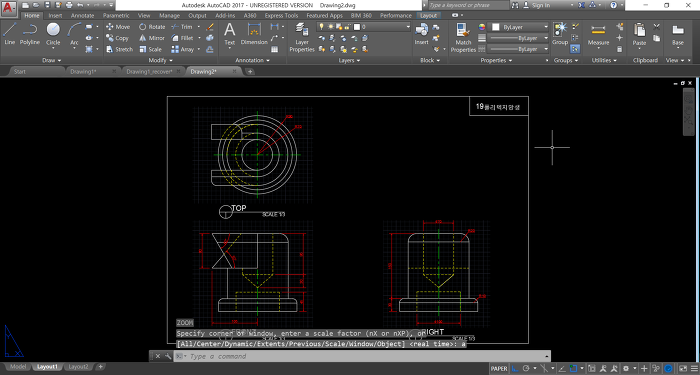Insert a table from Annotation panel

click(x=275, y=50)
